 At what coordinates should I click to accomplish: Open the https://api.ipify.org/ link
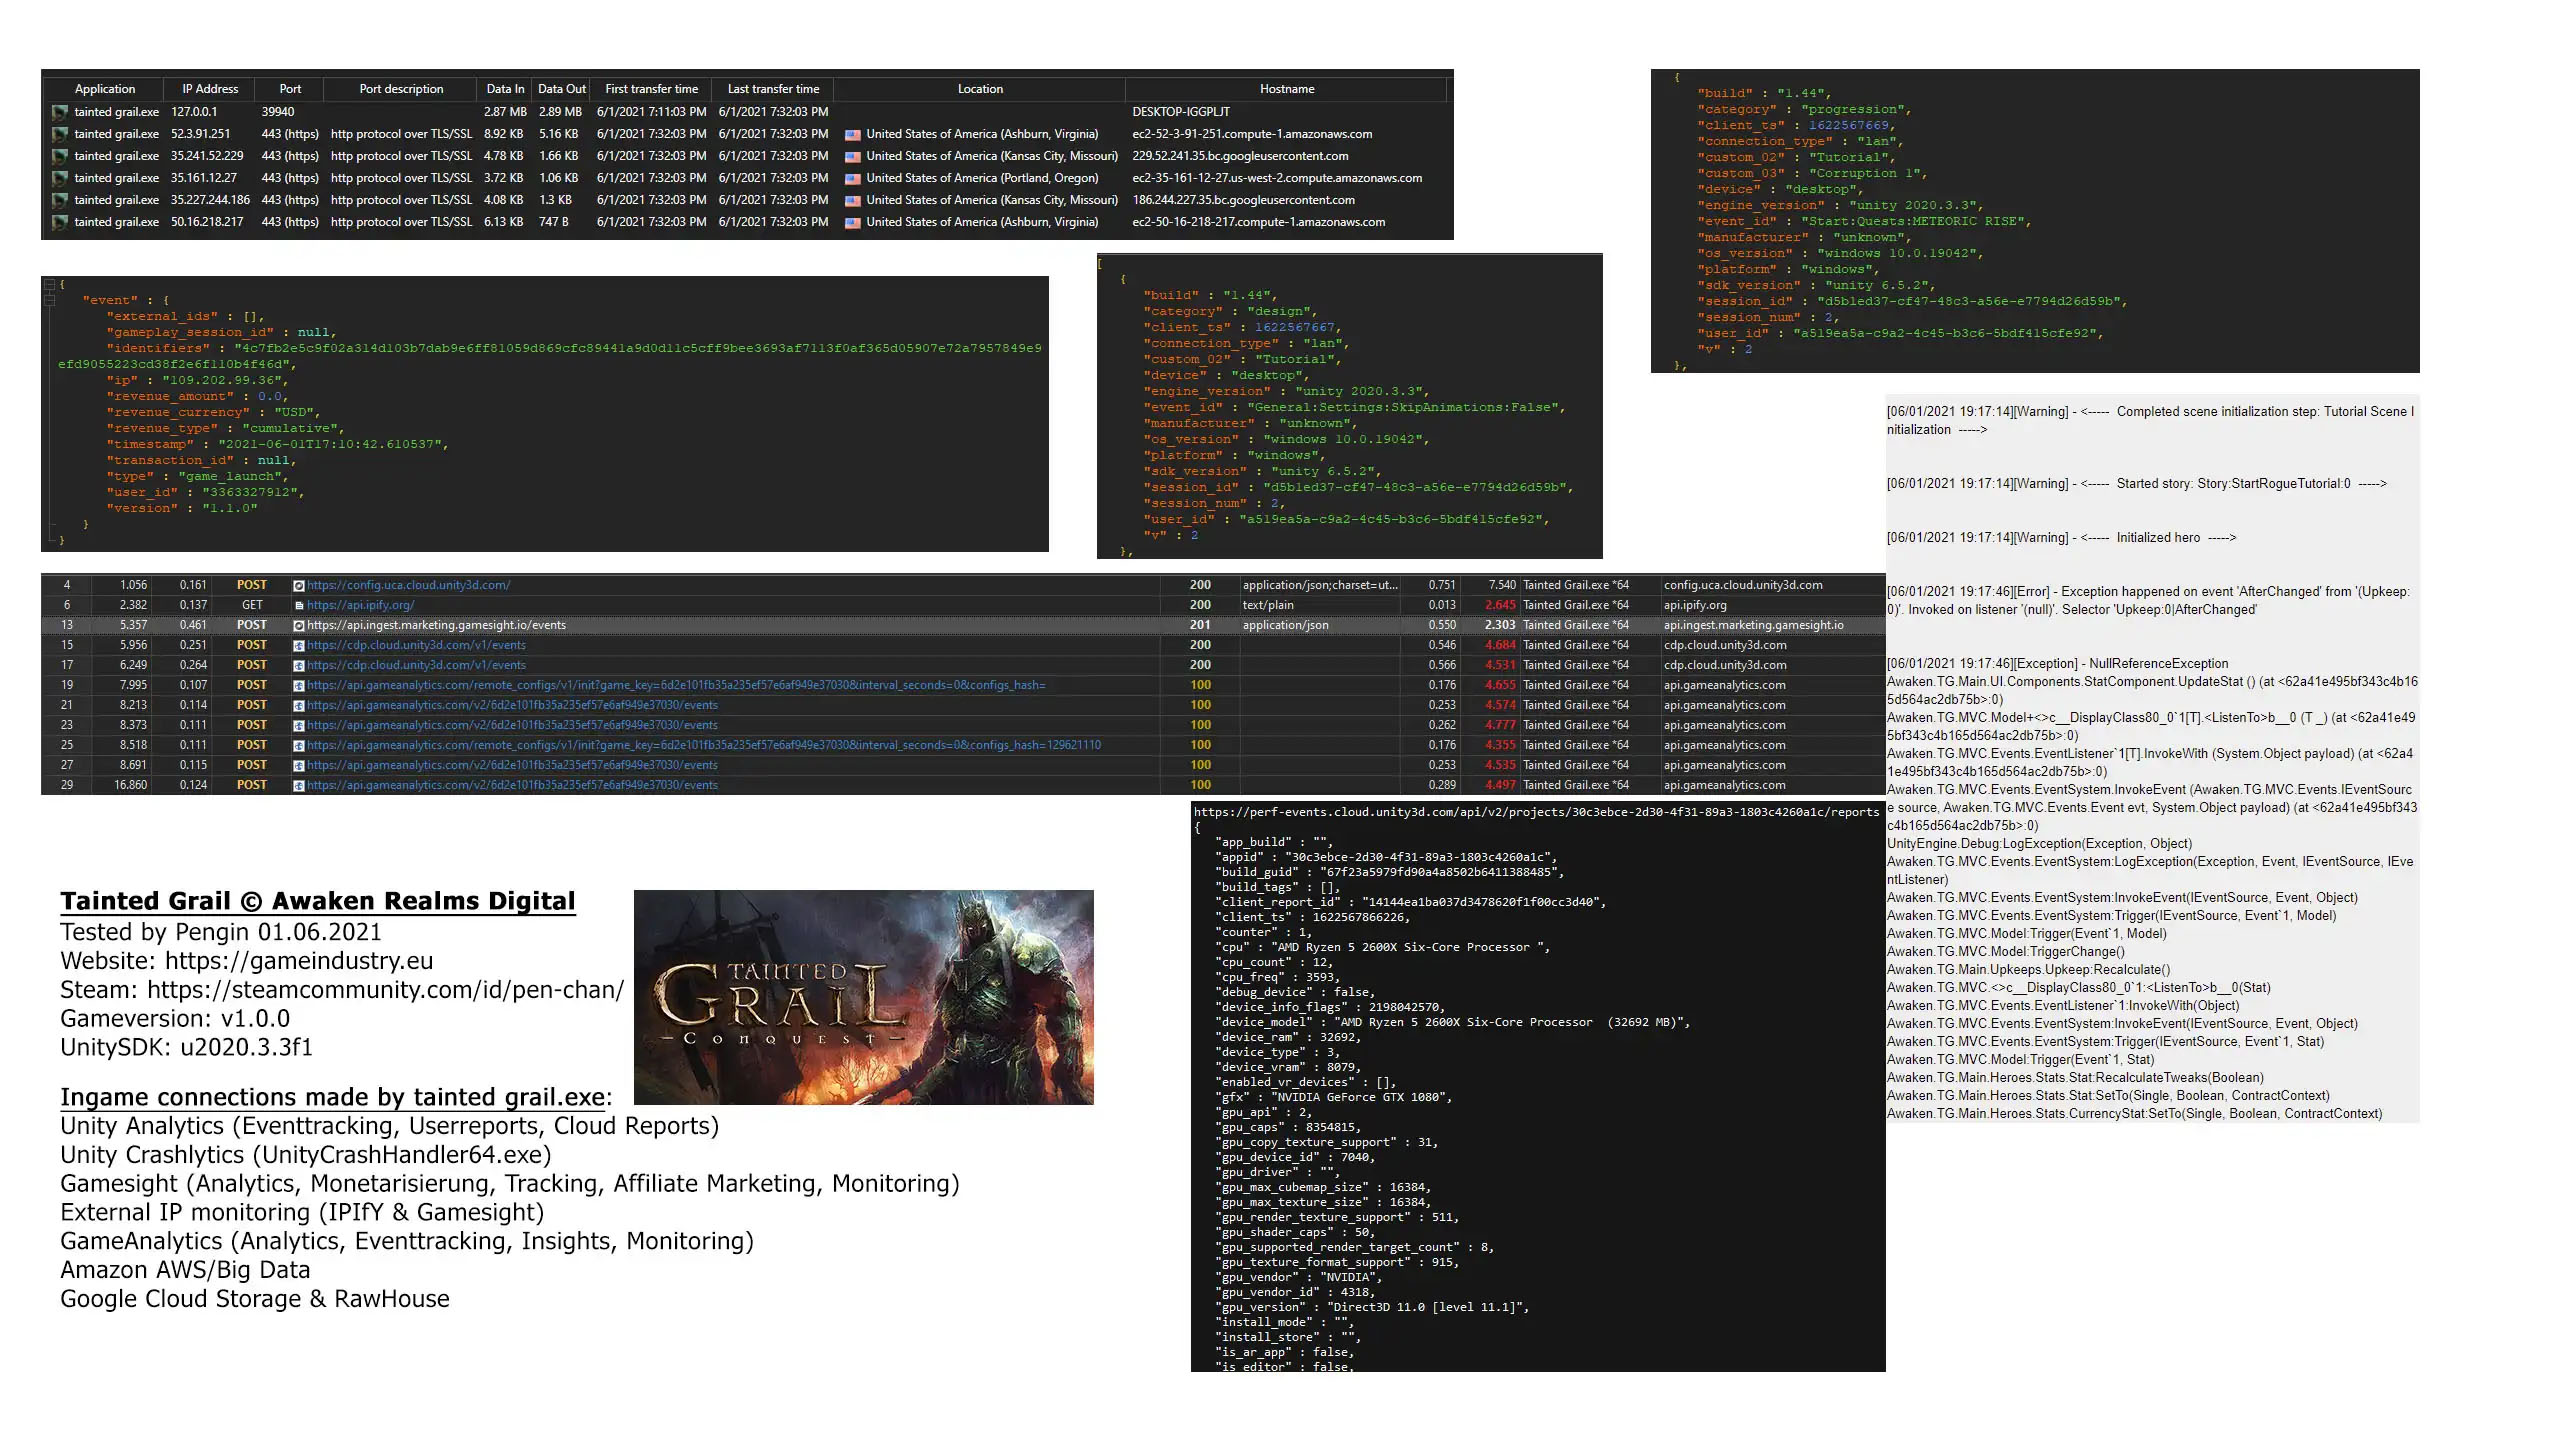point(360,605)
